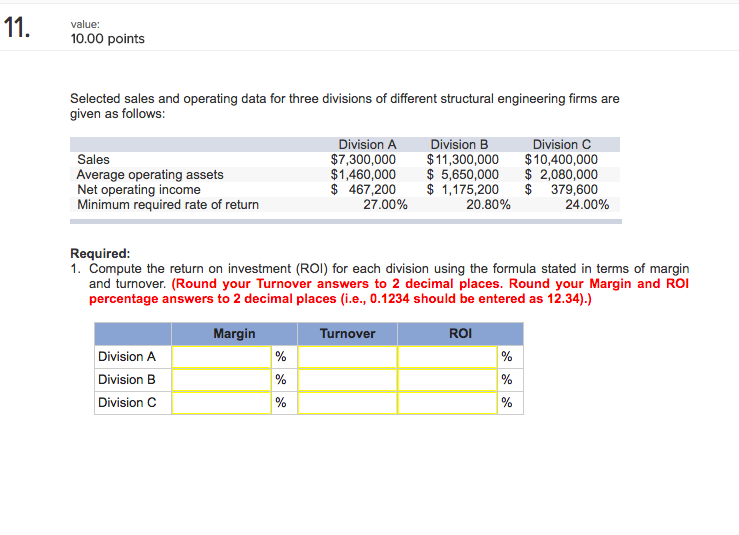
Task: Select the Division C Margin input box
Action: [x=221, y=403]
